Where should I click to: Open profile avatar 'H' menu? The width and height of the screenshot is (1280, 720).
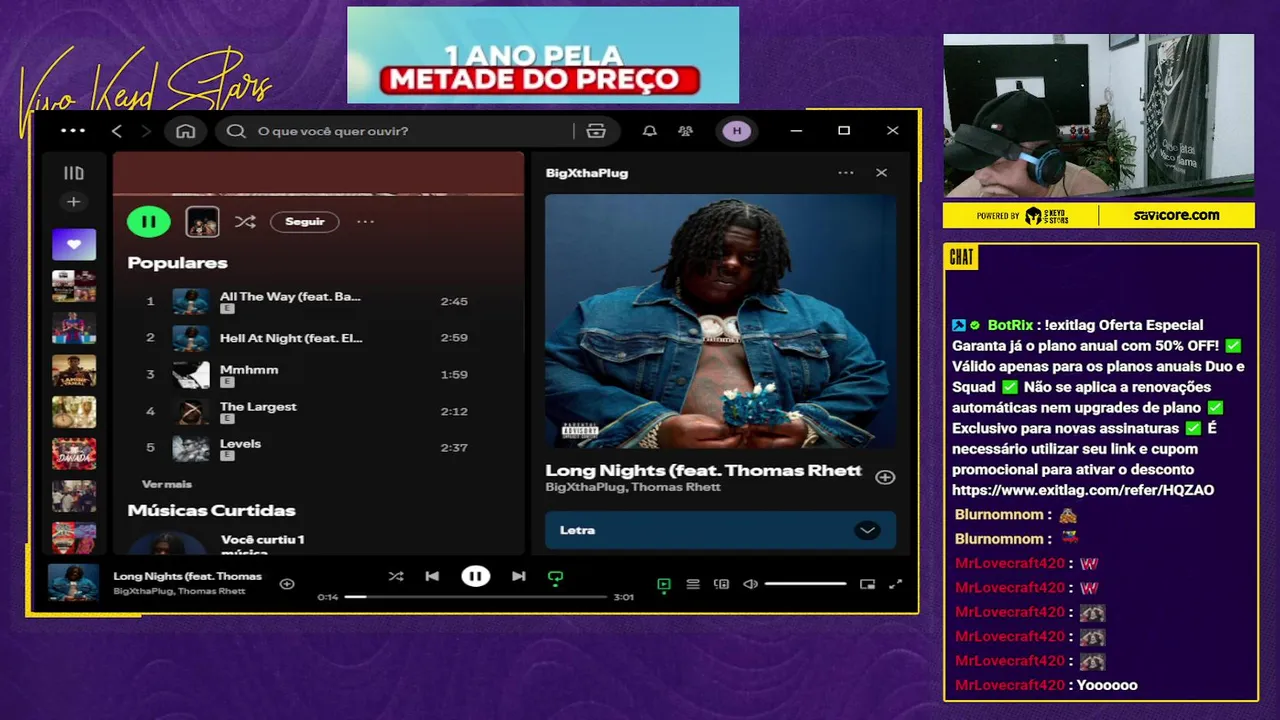click(x=737, y=131)
